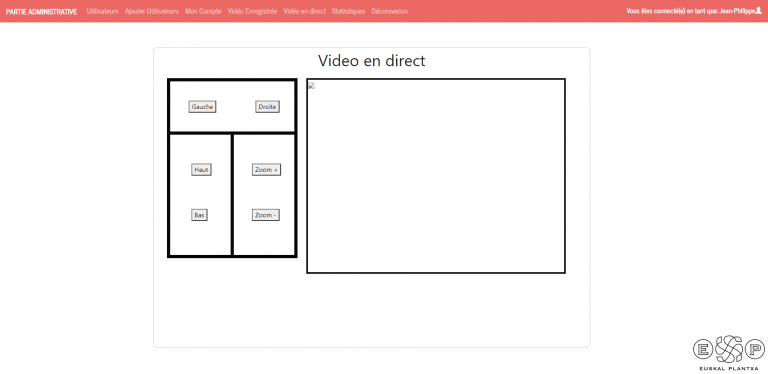Select Vidéo en direct navbar item
The width and height of the screenshot is (768, 374).
[304, 11]
